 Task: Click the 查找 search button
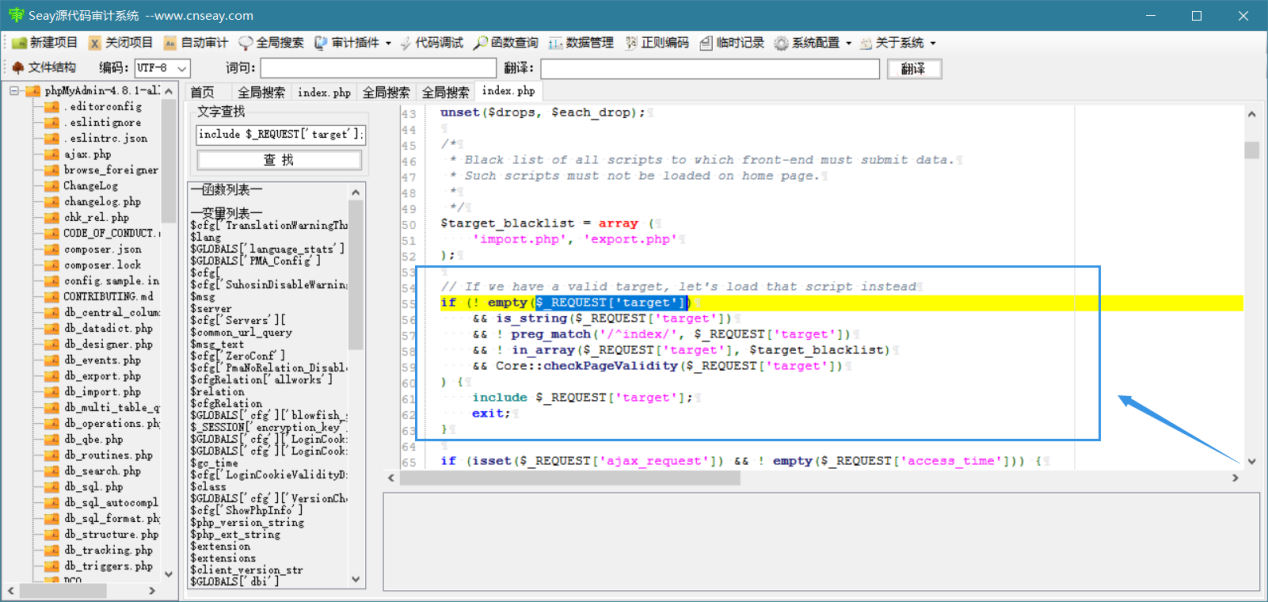[279, 160]
